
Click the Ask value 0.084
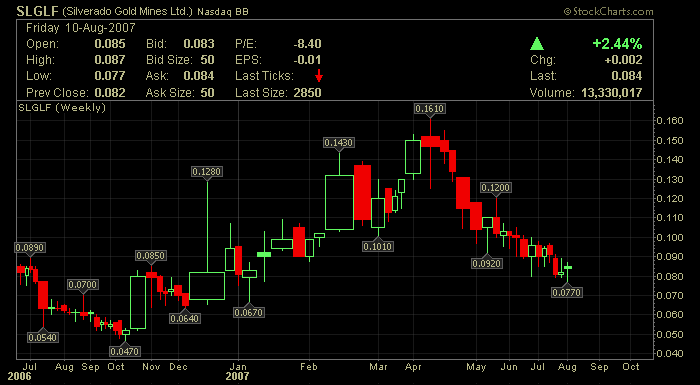coord(199,76)
